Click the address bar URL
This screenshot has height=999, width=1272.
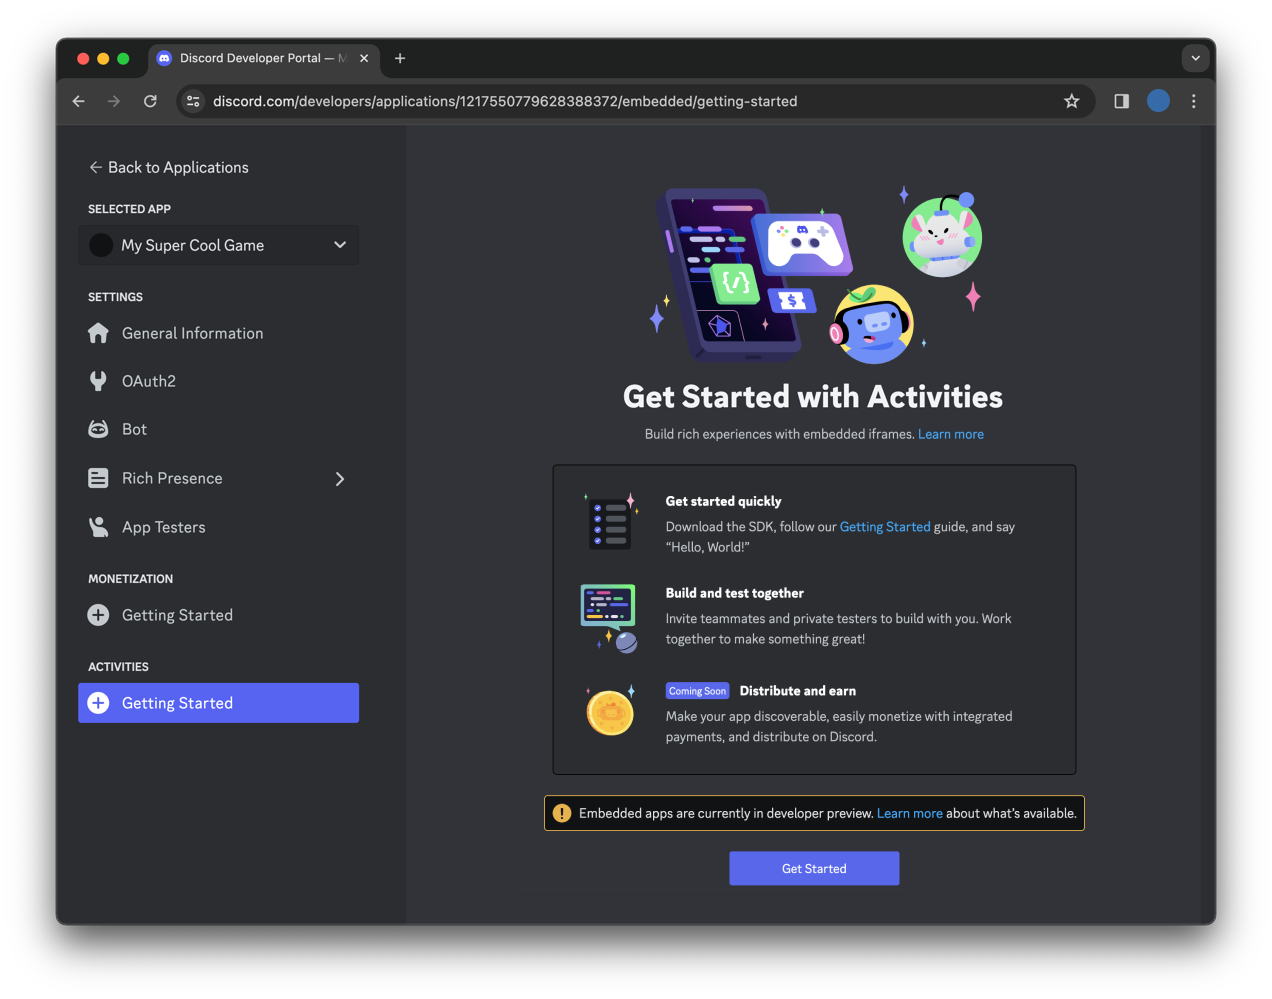pos(505,101)
